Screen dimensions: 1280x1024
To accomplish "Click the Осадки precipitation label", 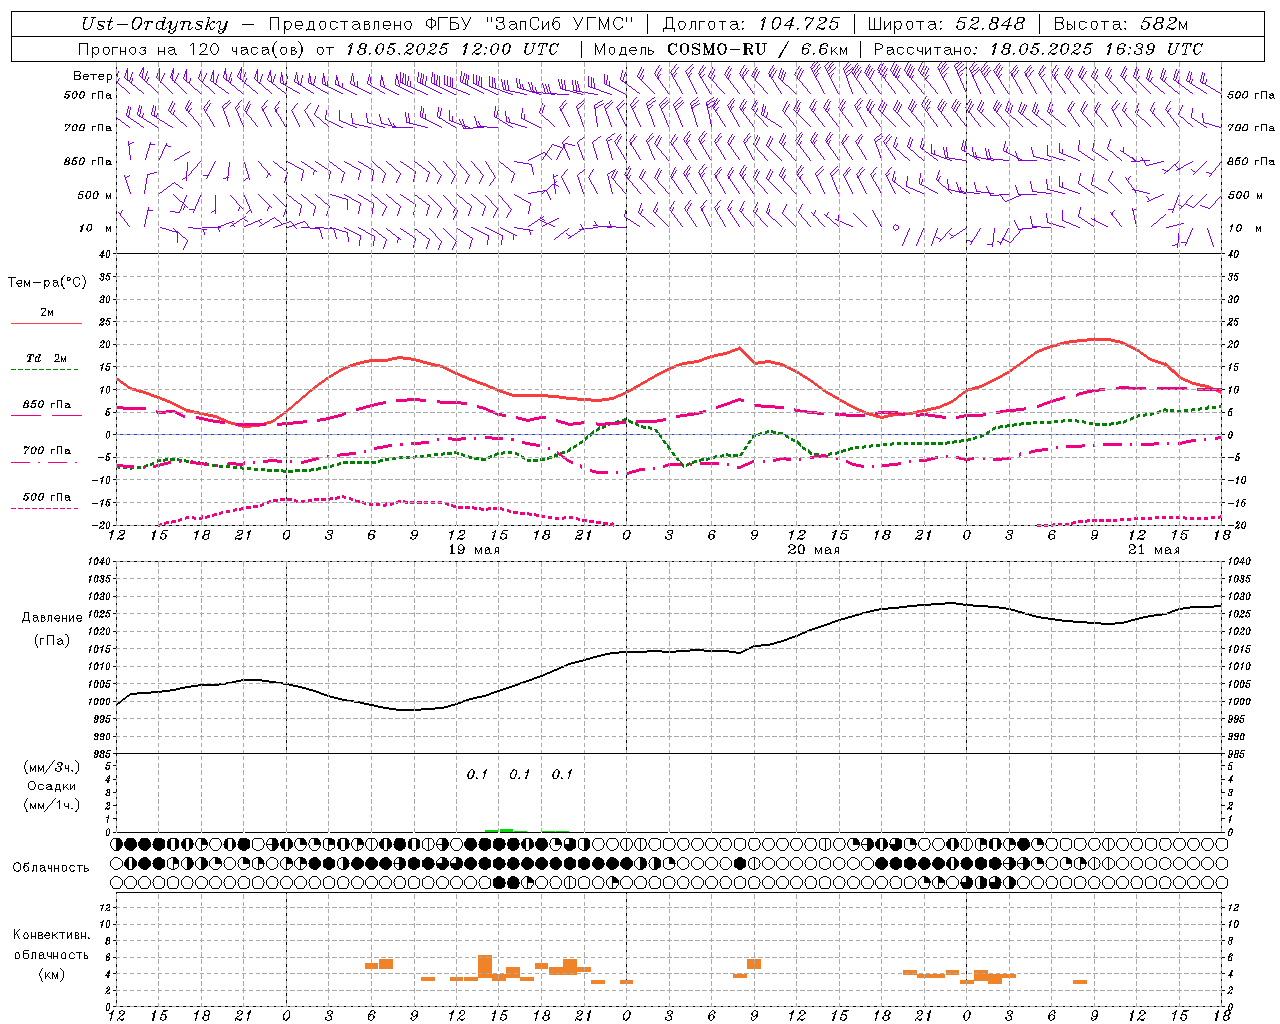I will [x=51, y=787].
